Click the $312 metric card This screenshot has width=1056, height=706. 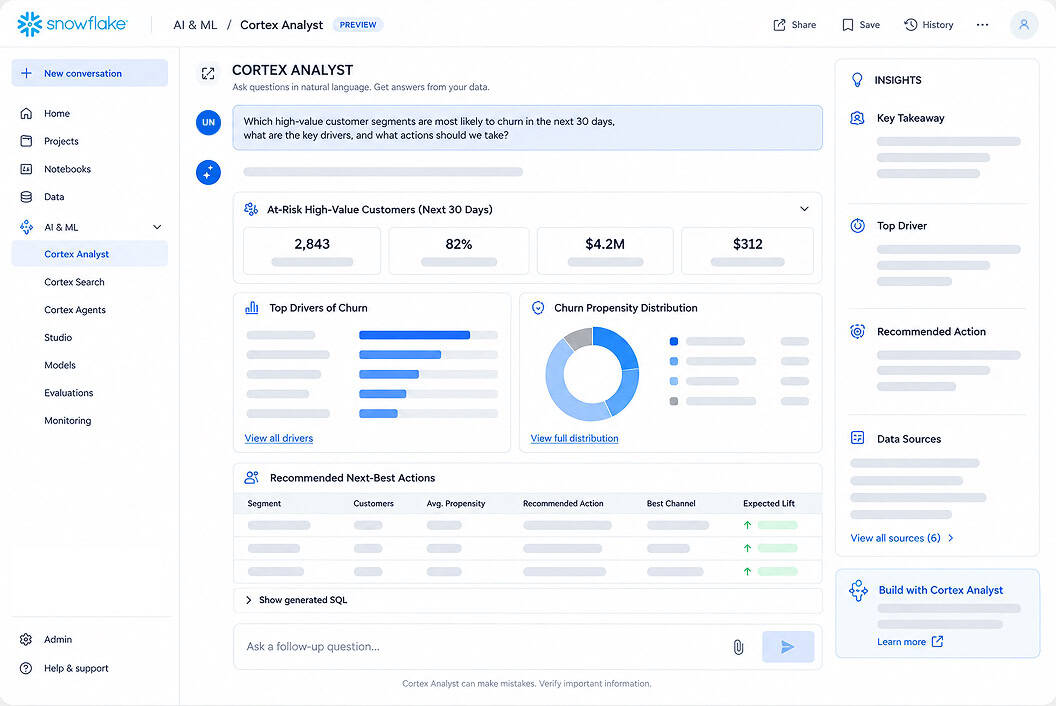coord(748,251)
